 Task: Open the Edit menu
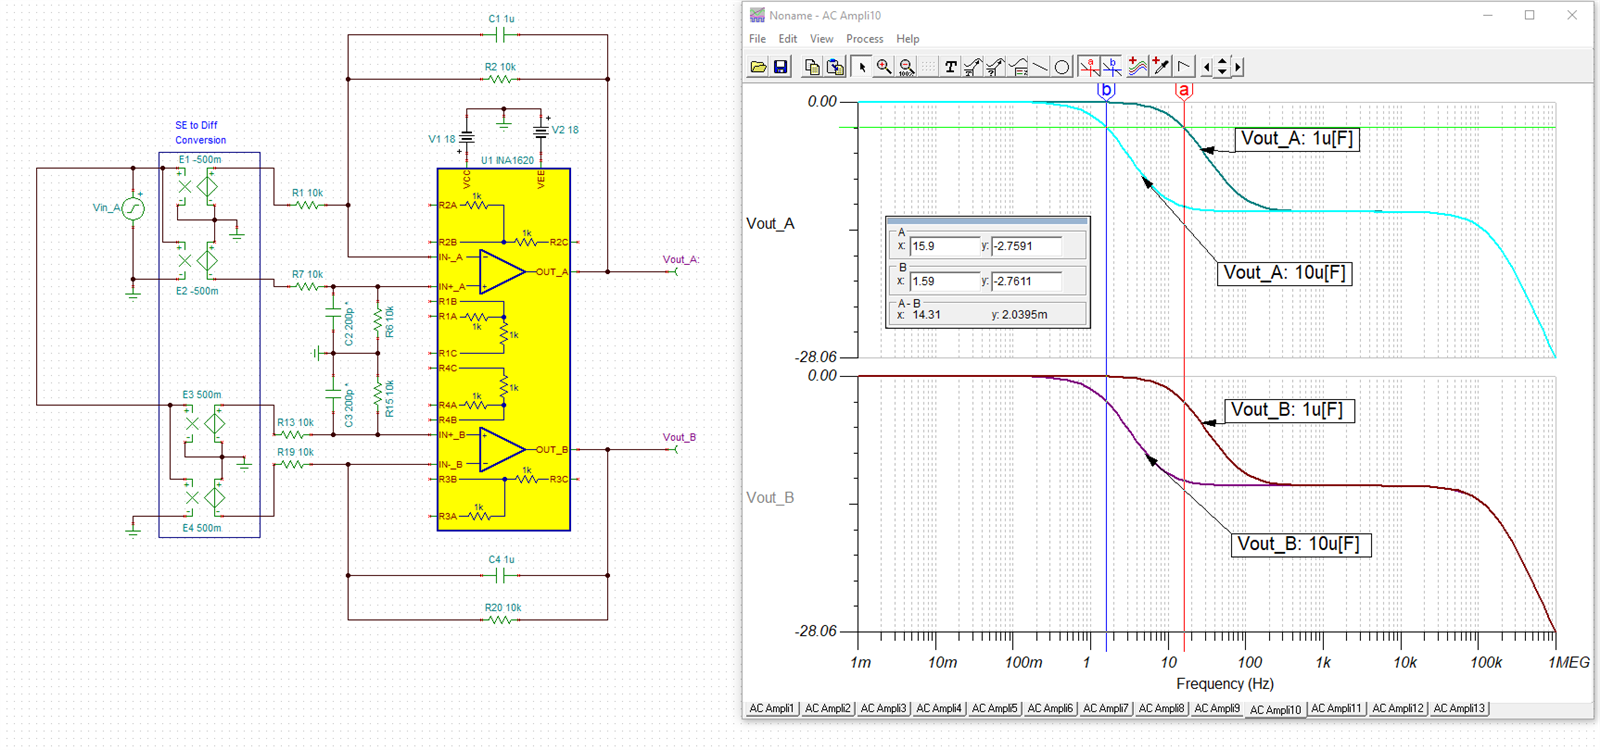click(x=788, y=39)
